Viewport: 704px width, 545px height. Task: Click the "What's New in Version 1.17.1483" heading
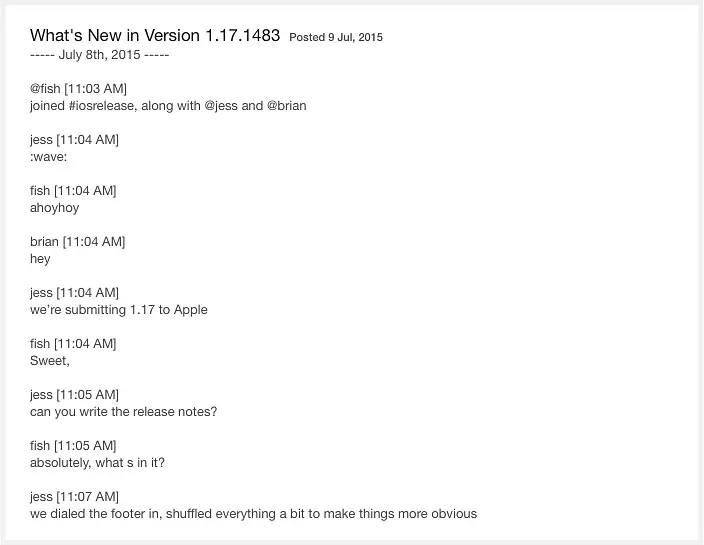(x=155, y=35)
